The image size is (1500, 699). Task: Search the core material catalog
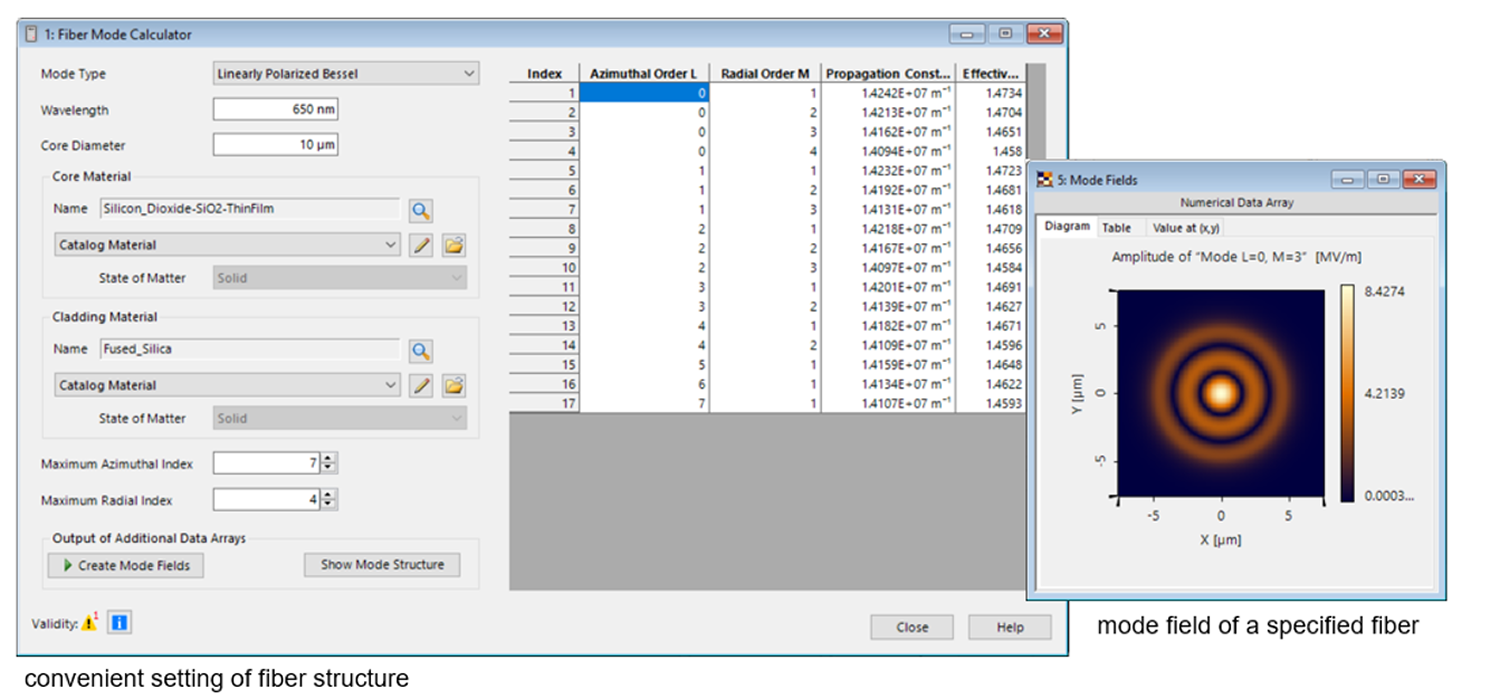tap(421, 211)
